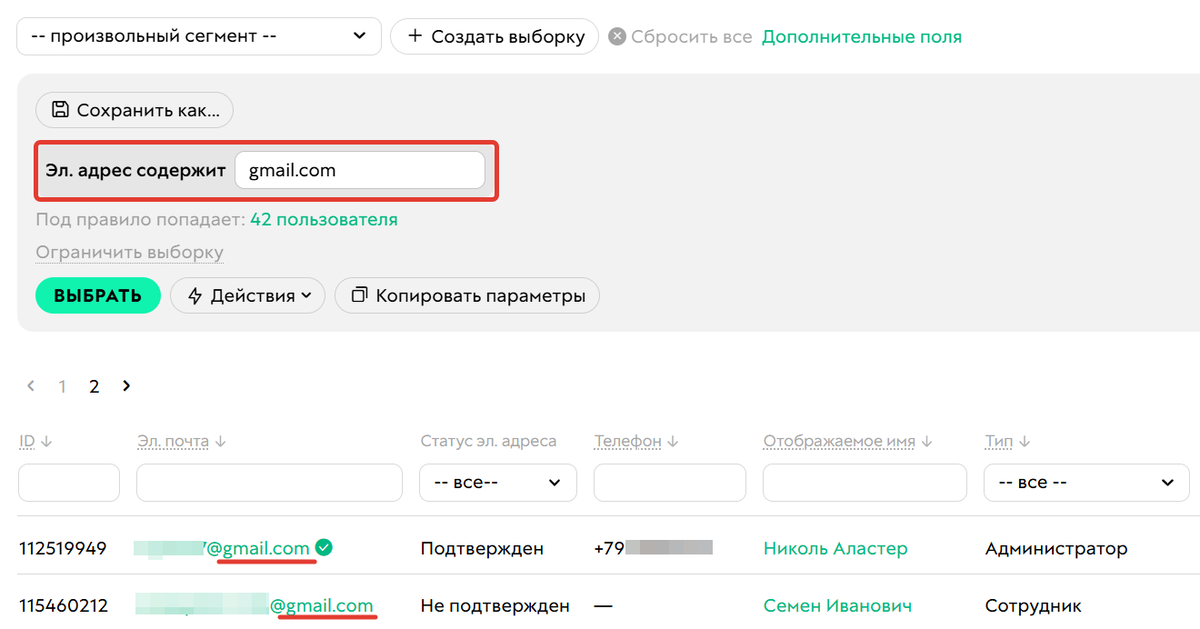Click the email filter input containing gmail.com
Viewport: 1200px width, 629px height.
(360, 170)
